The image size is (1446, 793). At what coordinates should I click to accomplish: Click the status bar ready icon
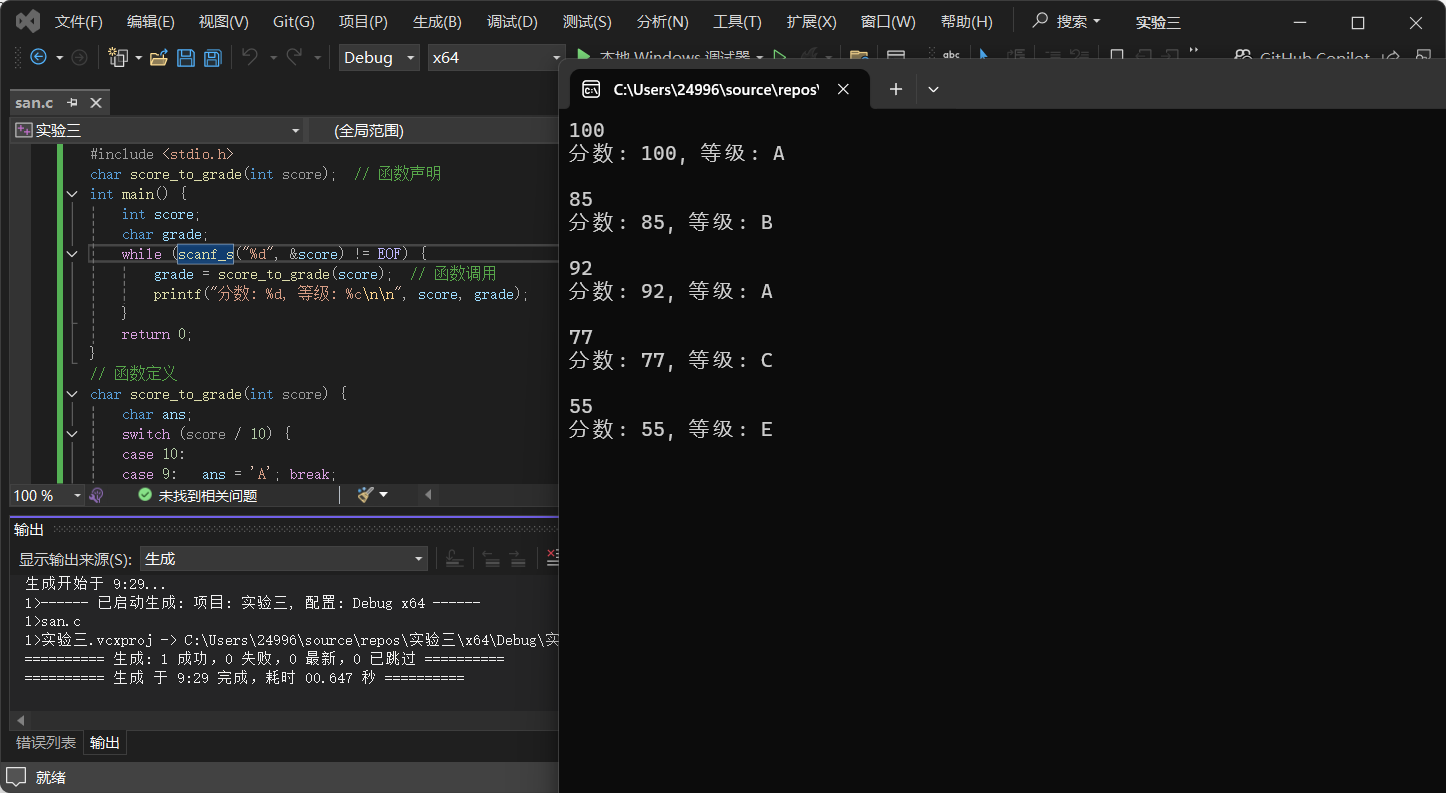[x=16, y=777]
